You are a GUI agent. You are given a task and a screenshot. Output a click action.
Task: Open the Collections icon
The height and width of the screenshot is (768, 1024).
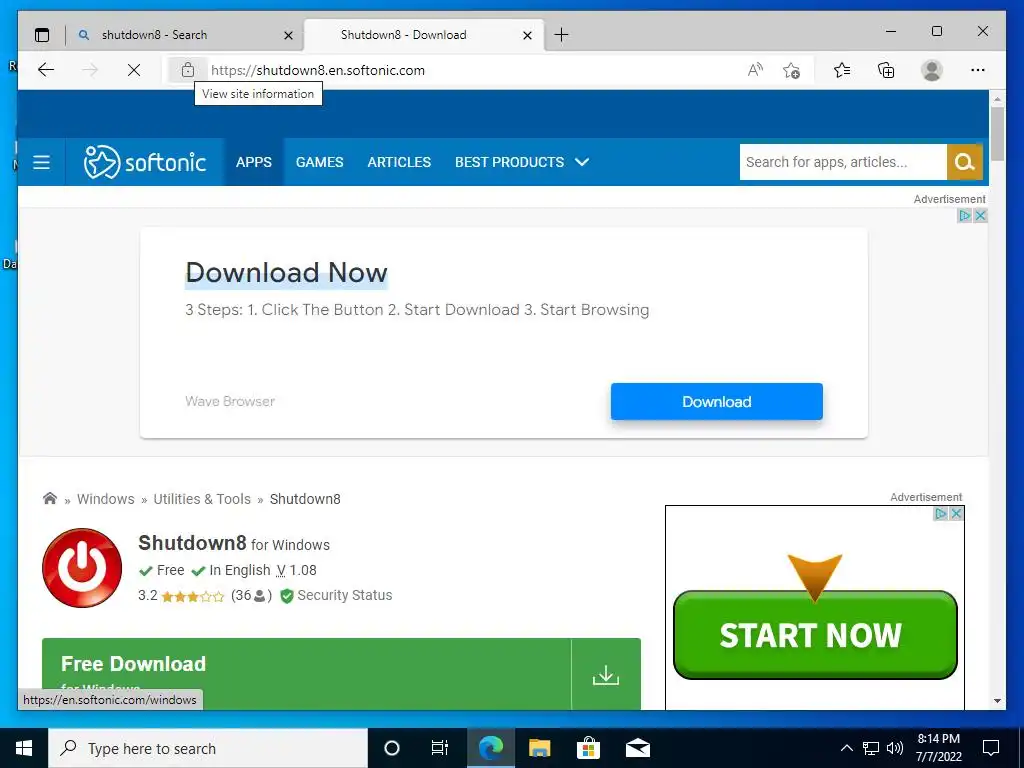click(x=886, y=70)
